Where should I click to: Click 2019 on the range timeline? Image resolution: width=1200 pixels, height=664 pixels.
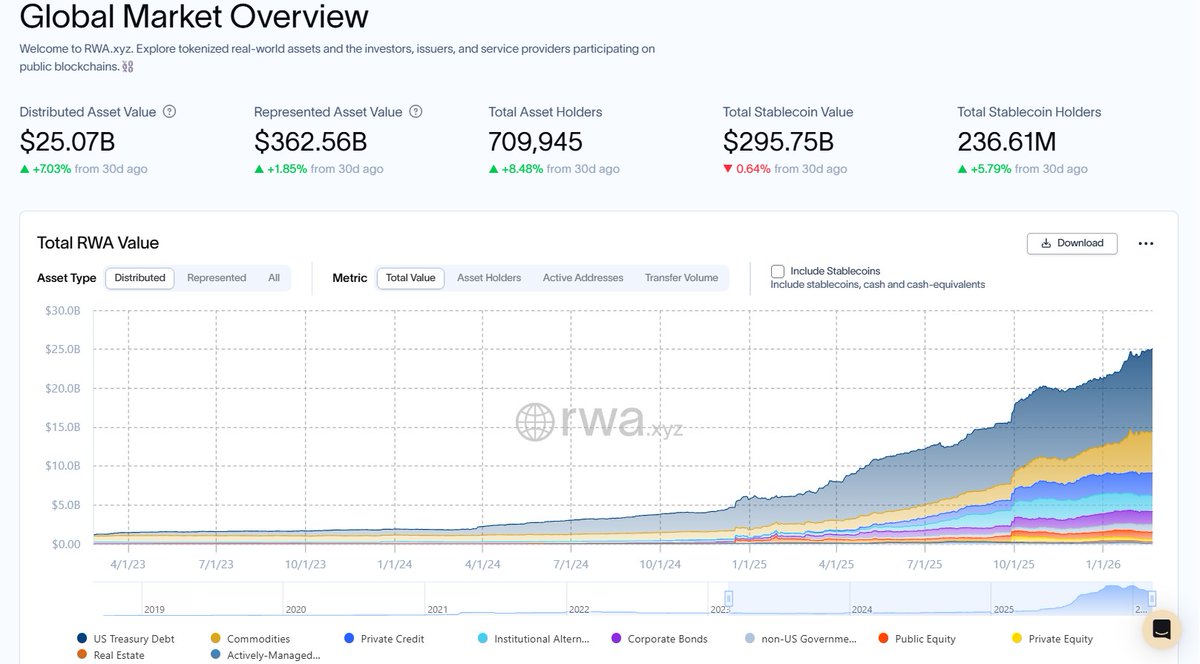coord(154,608)
